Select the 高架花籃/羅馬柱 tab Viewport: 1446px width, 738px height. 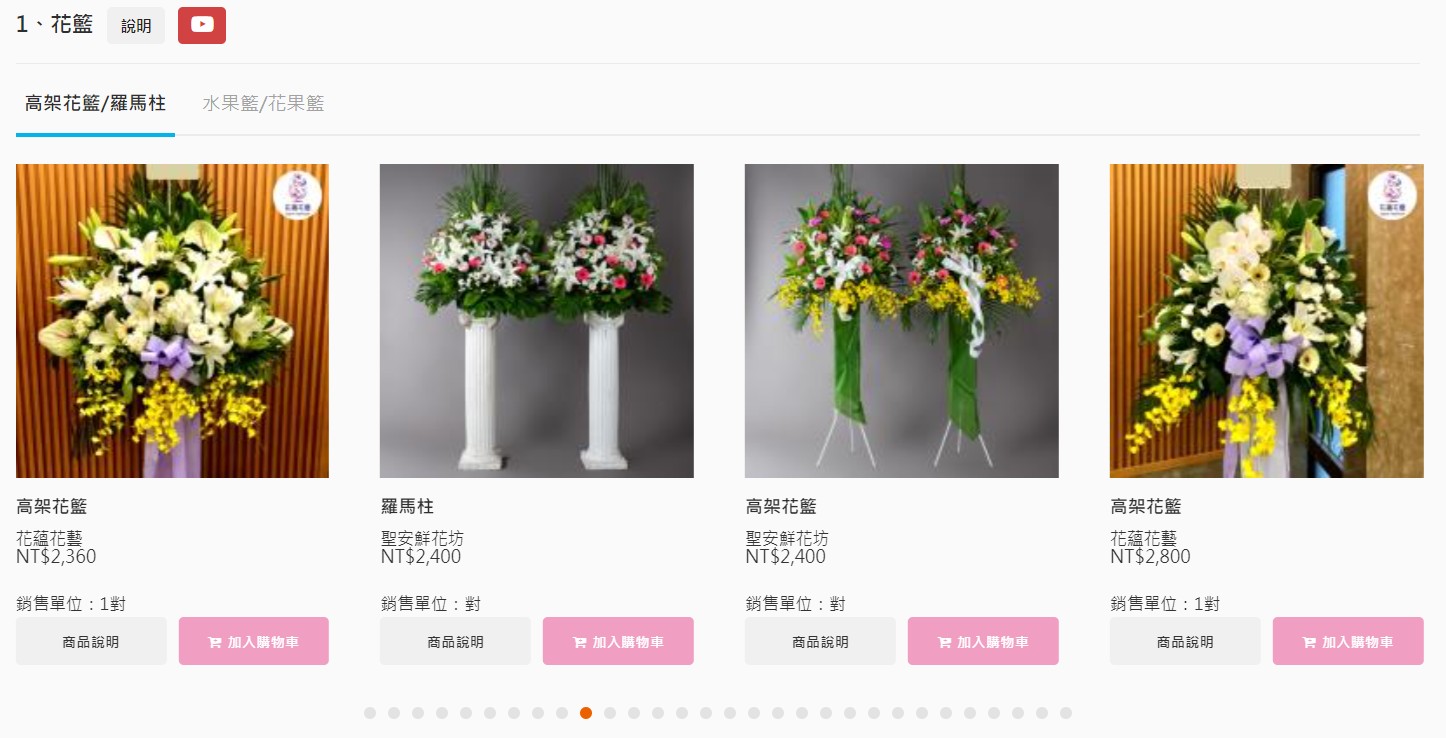pos(95,103)
